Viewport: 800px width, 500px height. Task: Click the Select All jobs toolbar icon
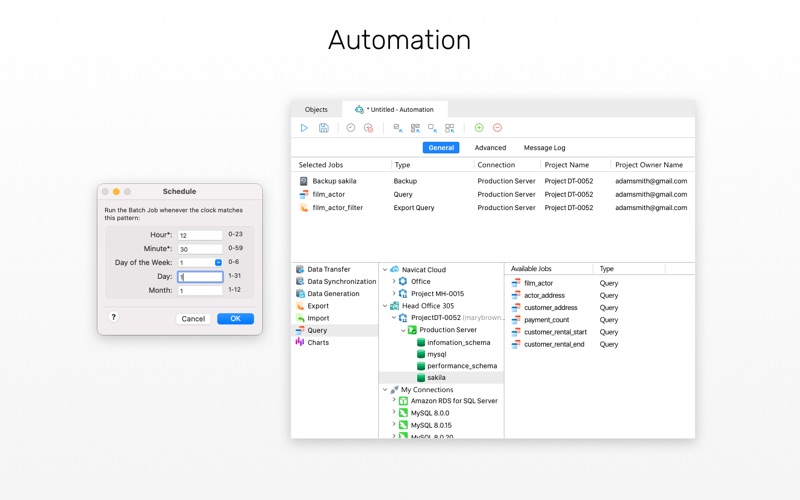[415, 128]
